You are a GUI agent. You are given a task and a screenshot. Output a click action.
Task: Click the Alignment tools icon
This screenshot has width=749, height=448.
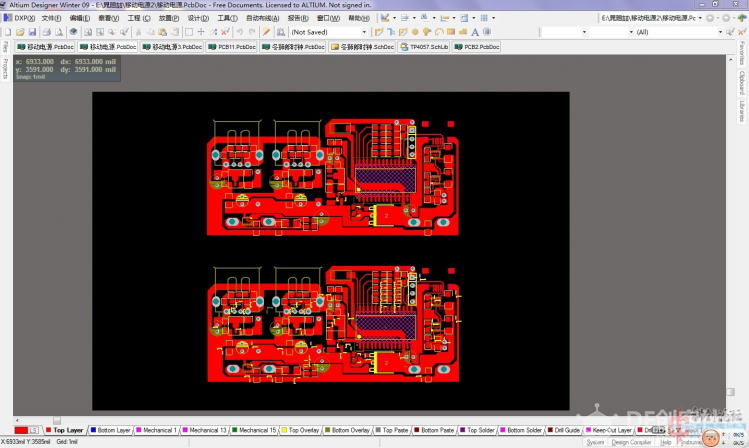(x=405, y=18)
